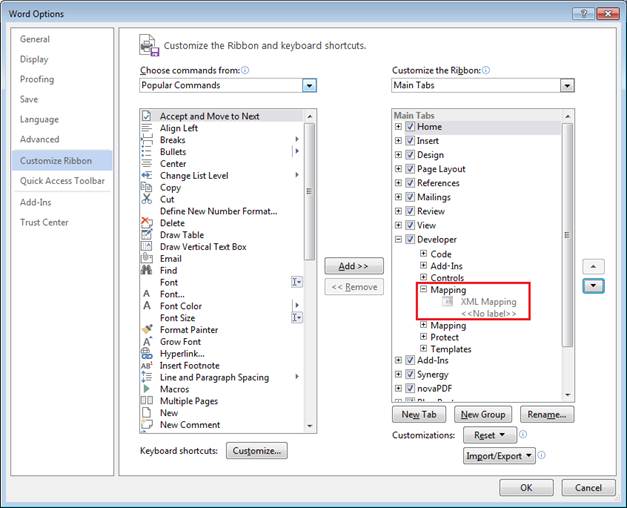This screenshot has height=508, width=627.
Task: Click the Align Left command icon
Action: click(x=147, y=128)
